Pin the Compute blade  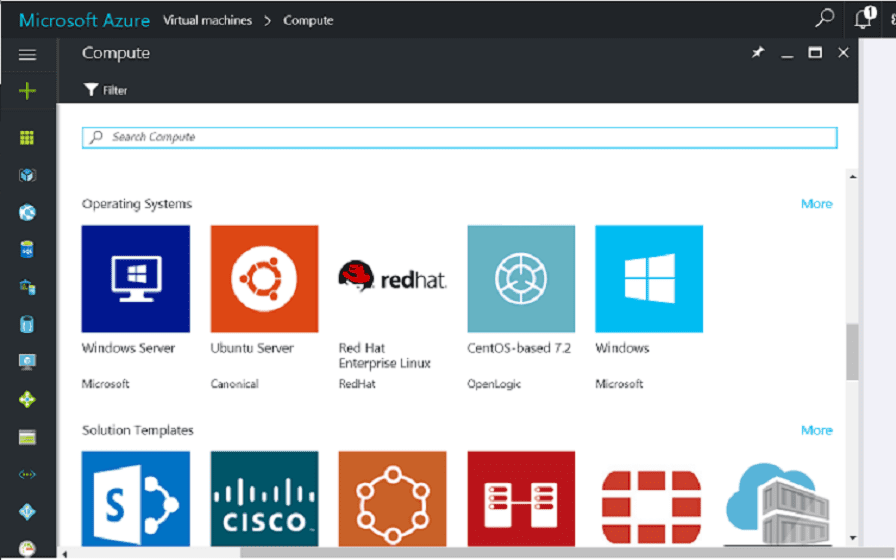pyautogui.click(x=758, y=53)
